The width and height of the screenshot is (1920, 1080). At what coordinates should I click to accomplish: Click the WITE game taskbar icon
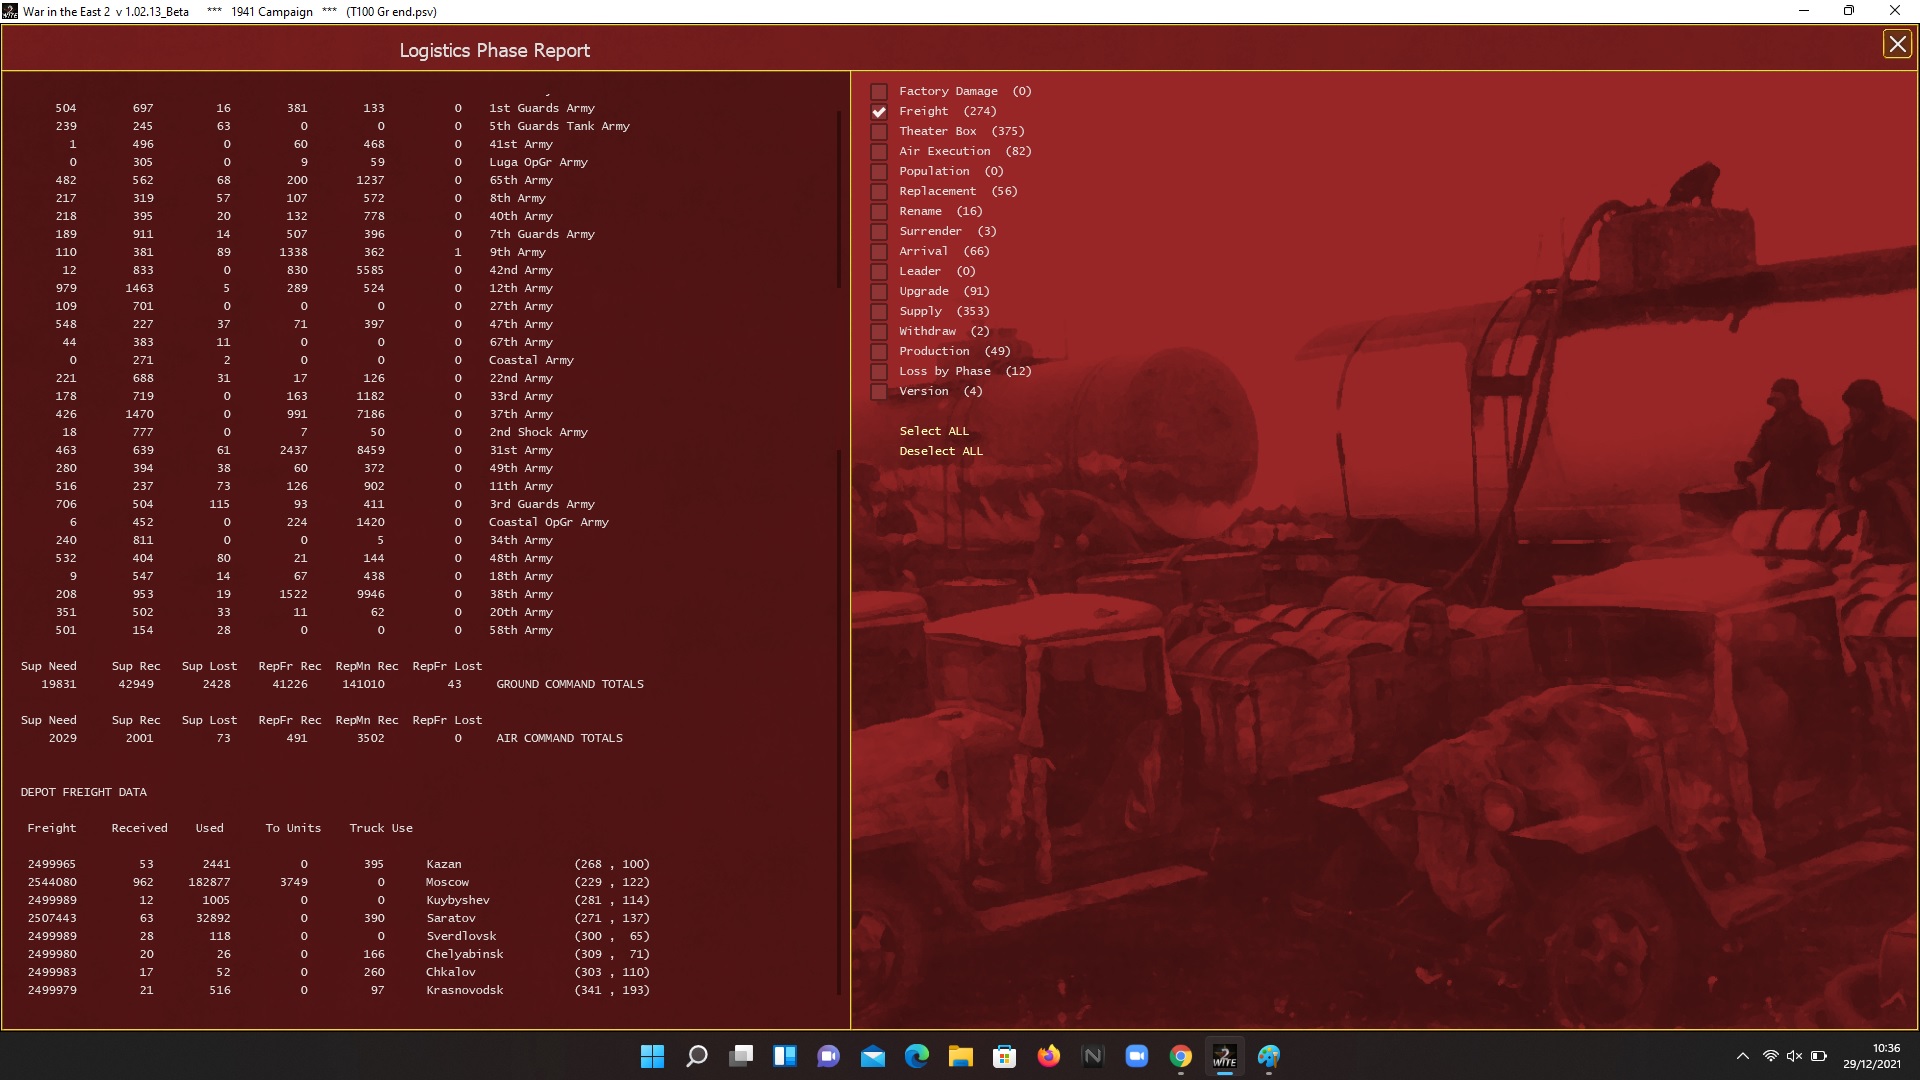point(1224,1056)
